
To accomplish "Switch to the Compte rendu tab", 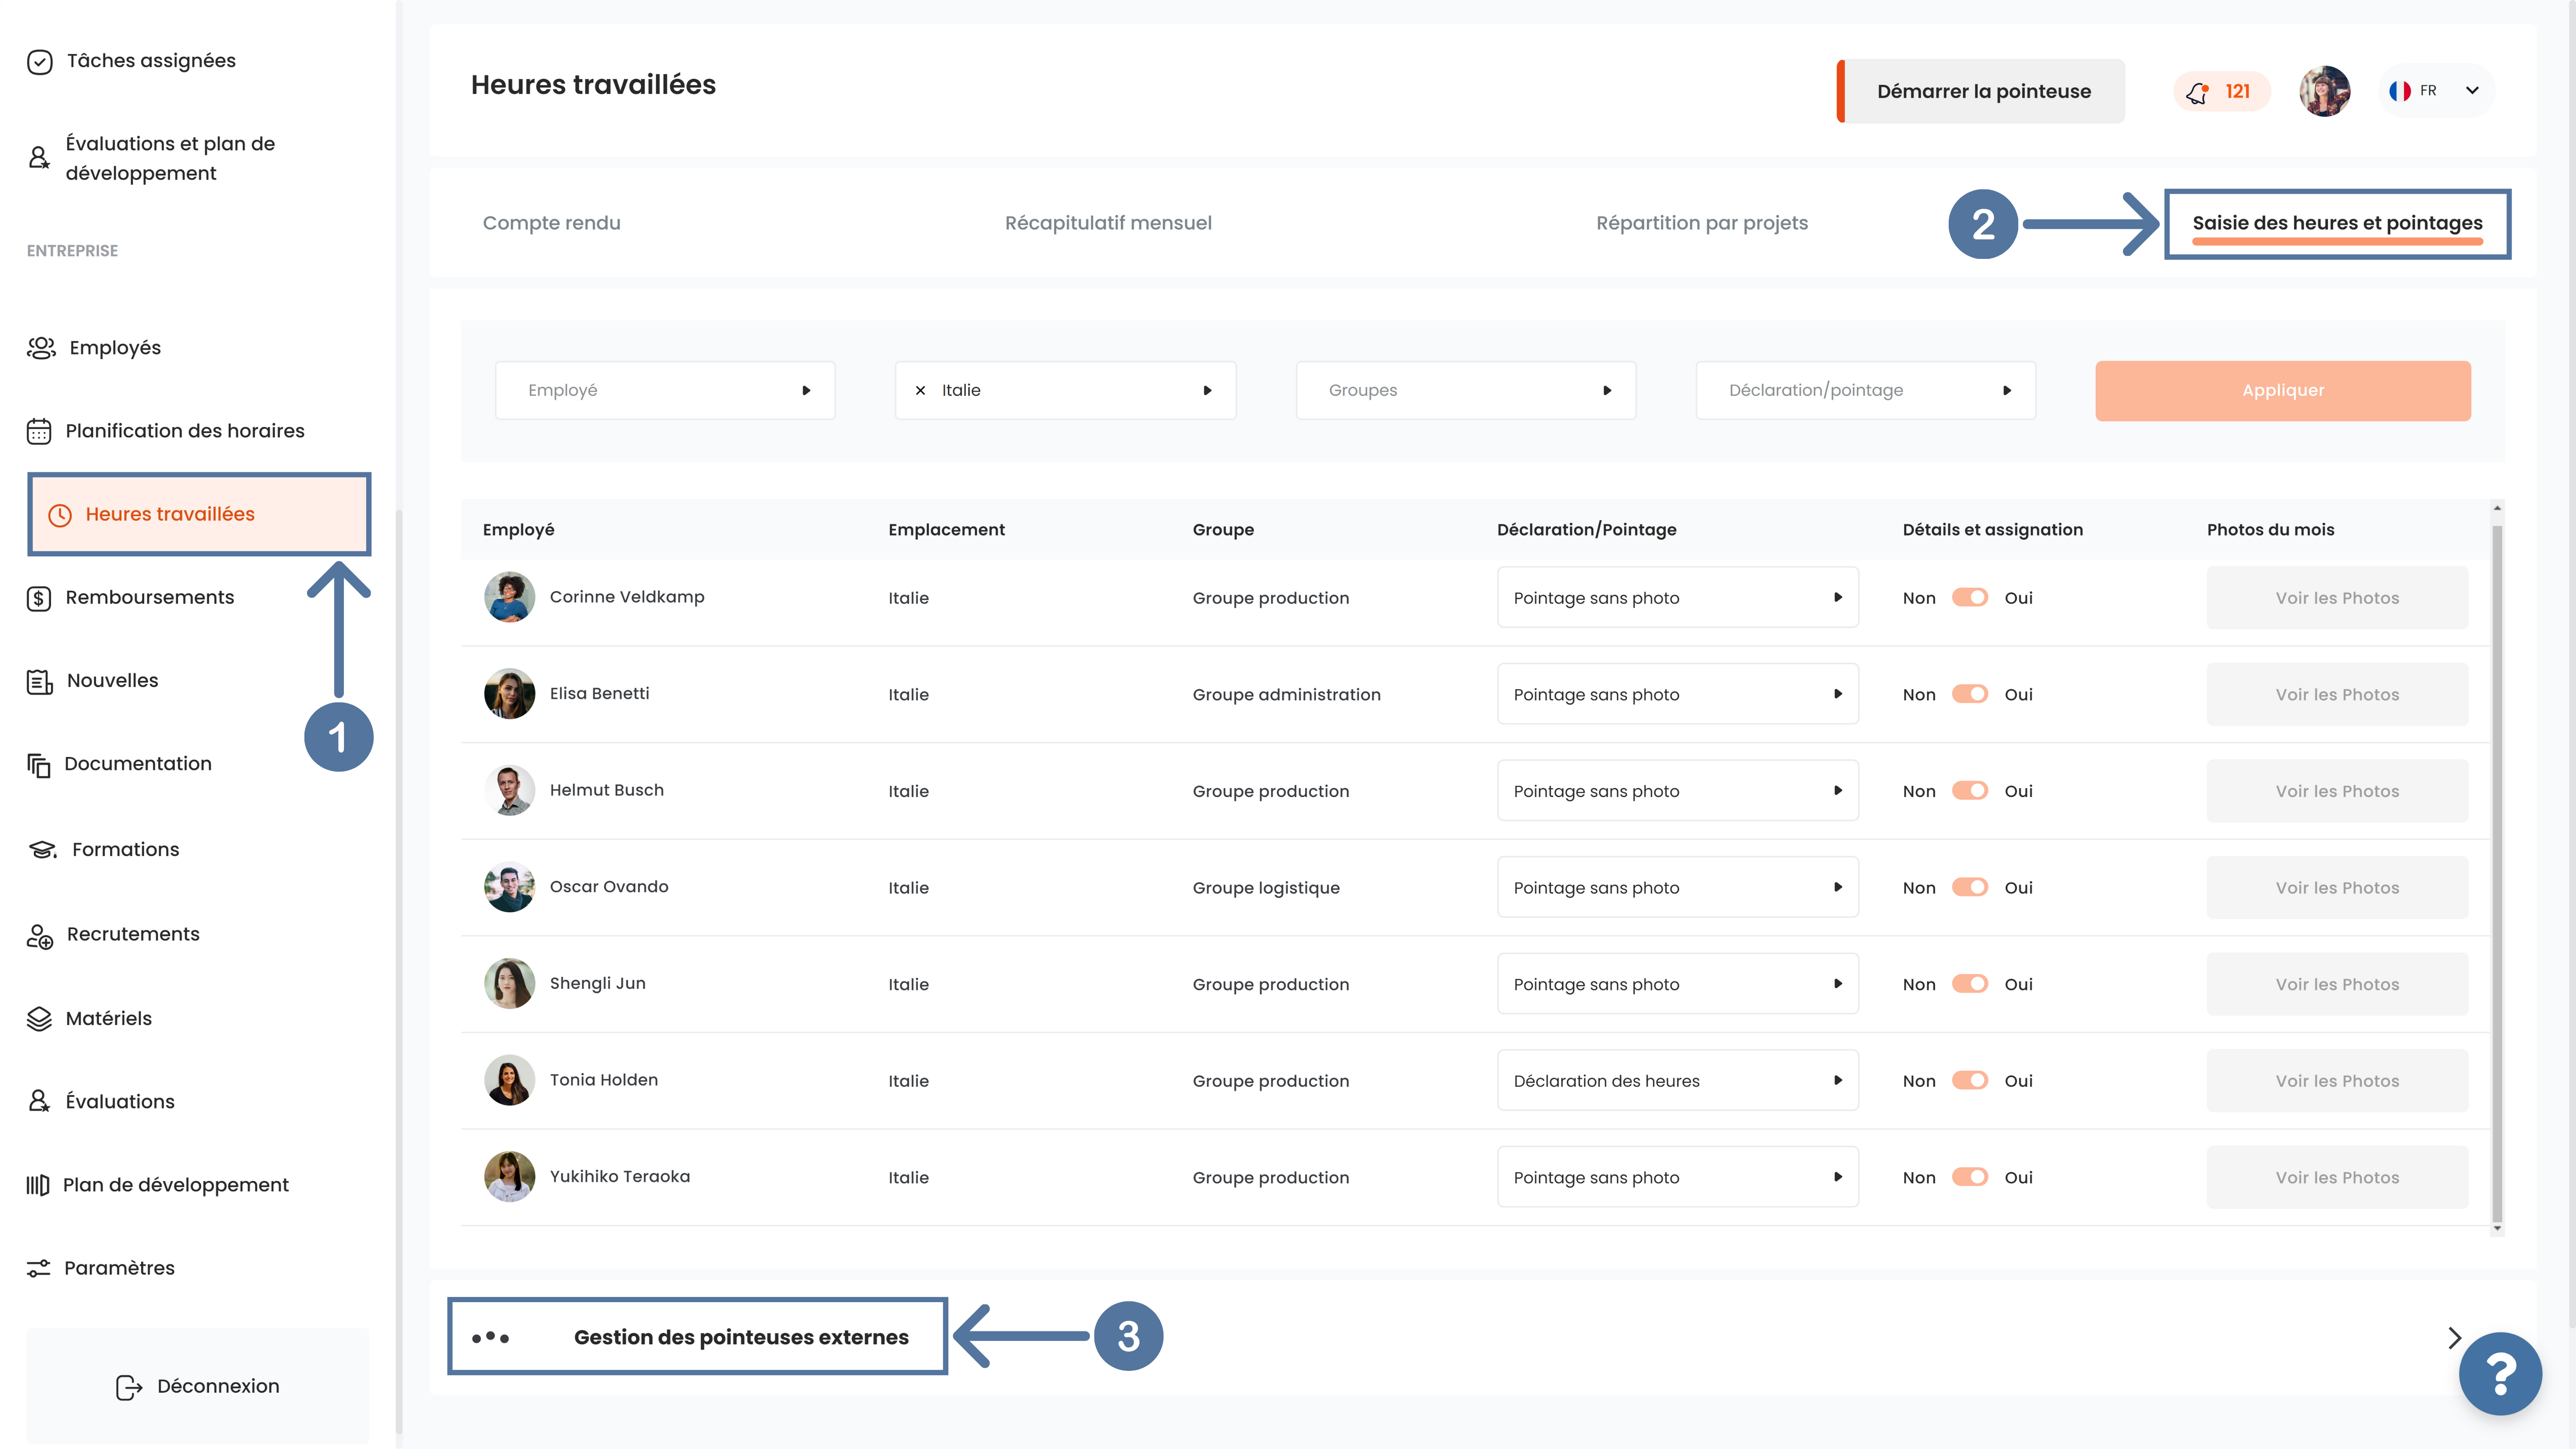I will 552,223.
